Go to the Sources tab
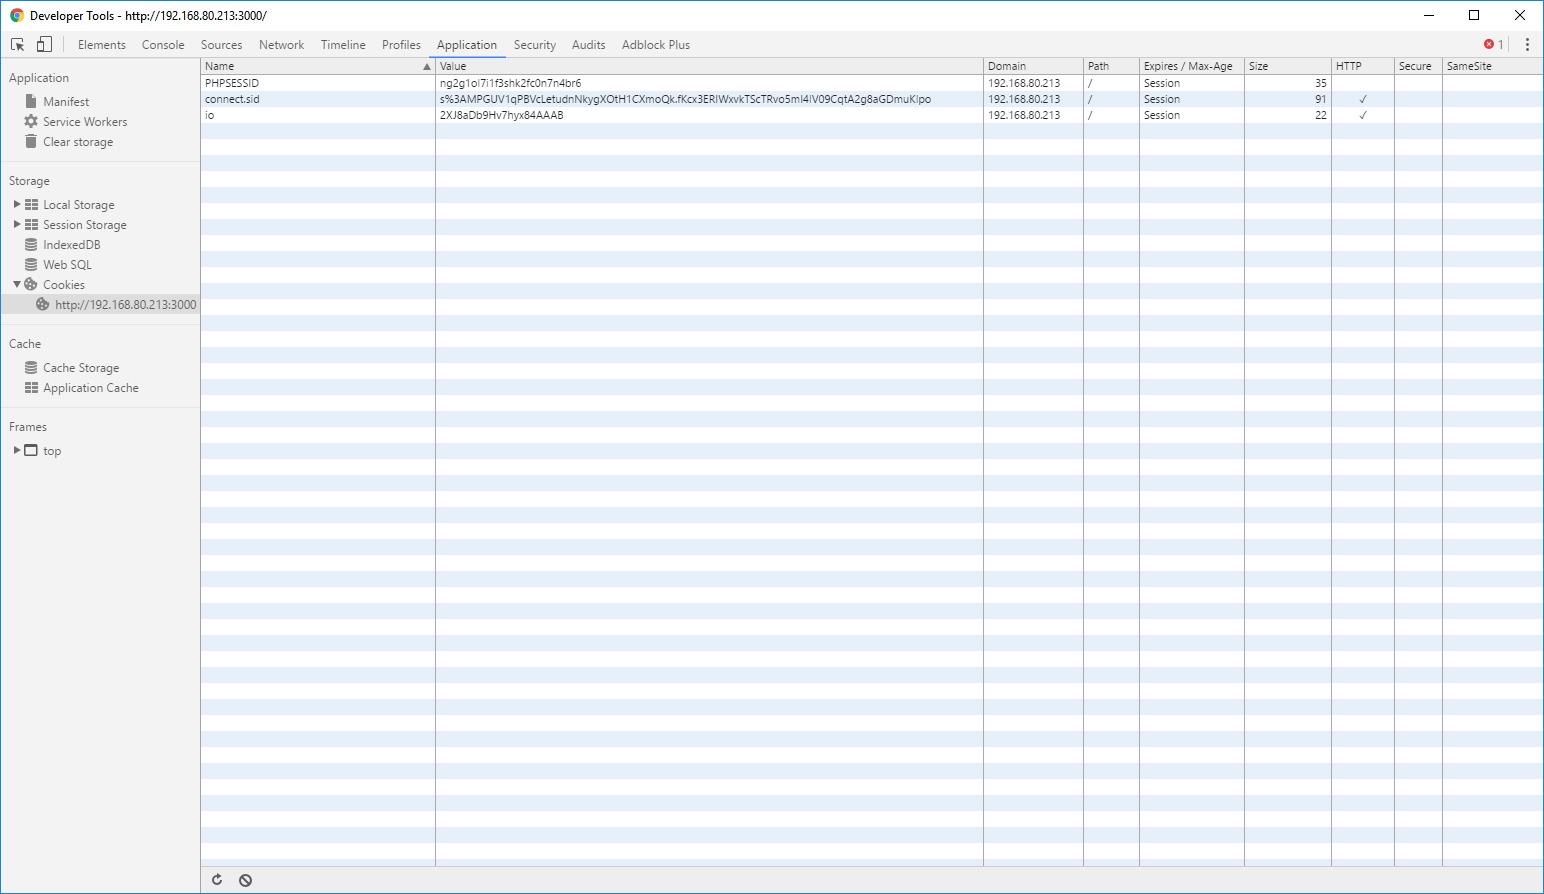Viewport: 1544px width, 894px height. (x=222, y=45)
